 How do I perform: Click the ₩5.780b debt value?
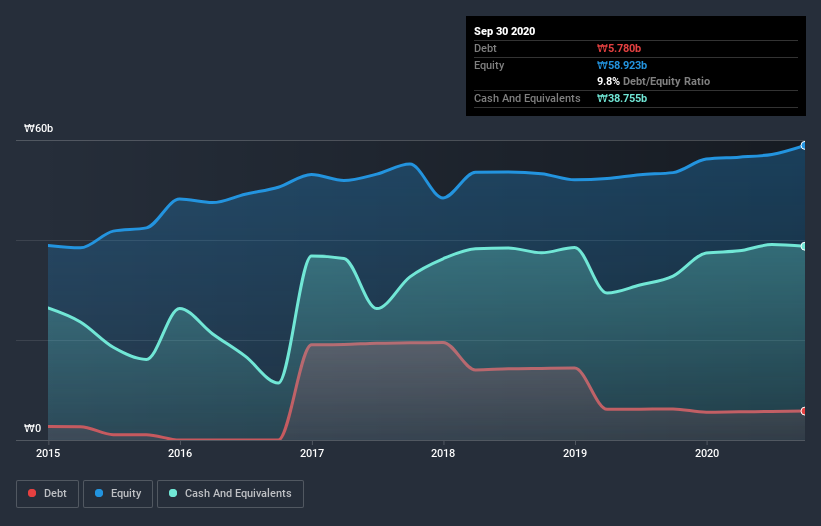[x=619, y=48]
